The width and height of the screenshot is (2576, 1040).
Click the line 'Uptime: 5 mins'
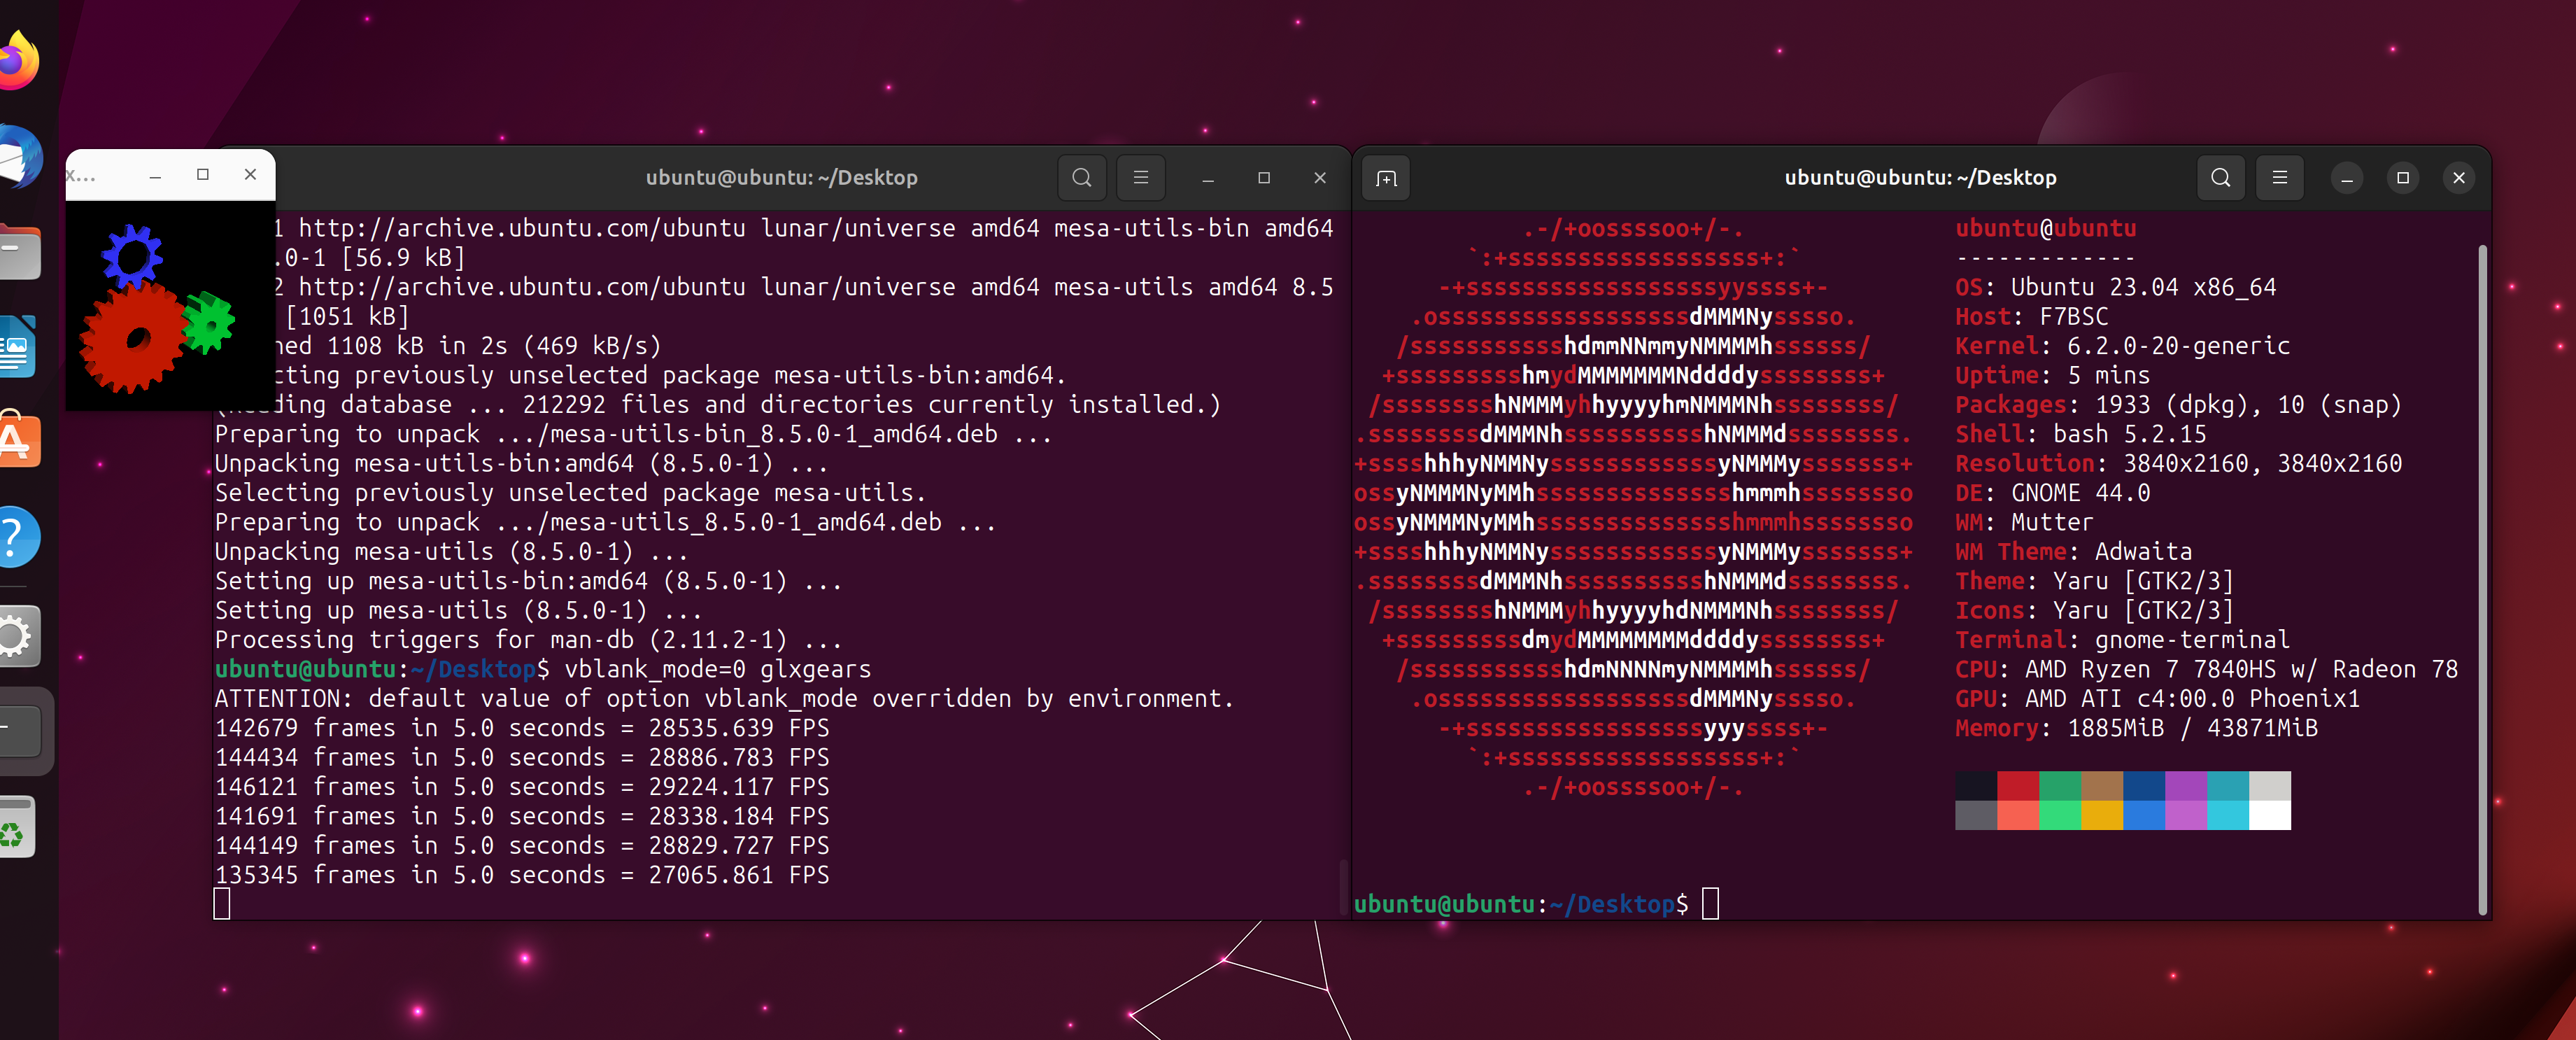coord(2052,375)
